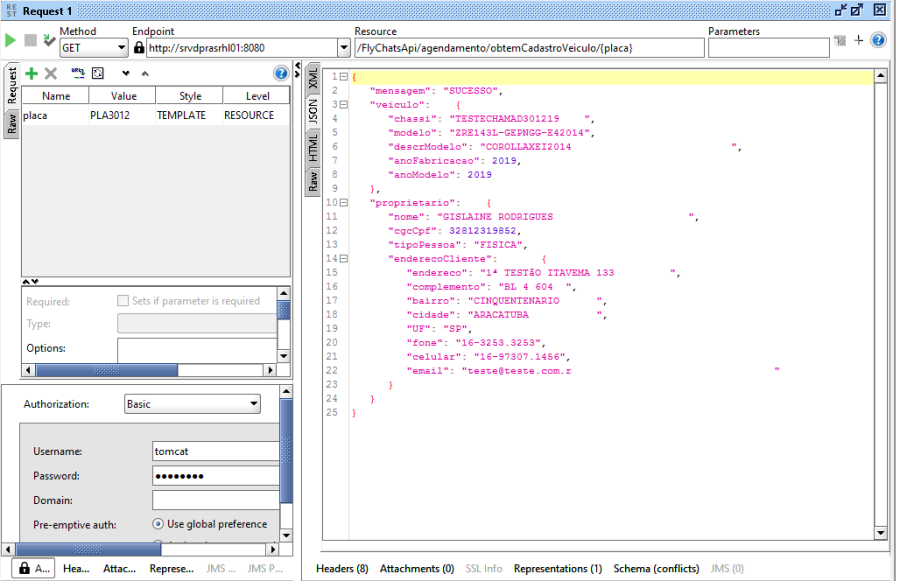
Task: Select the Request side tab
Action: point(11,86)
